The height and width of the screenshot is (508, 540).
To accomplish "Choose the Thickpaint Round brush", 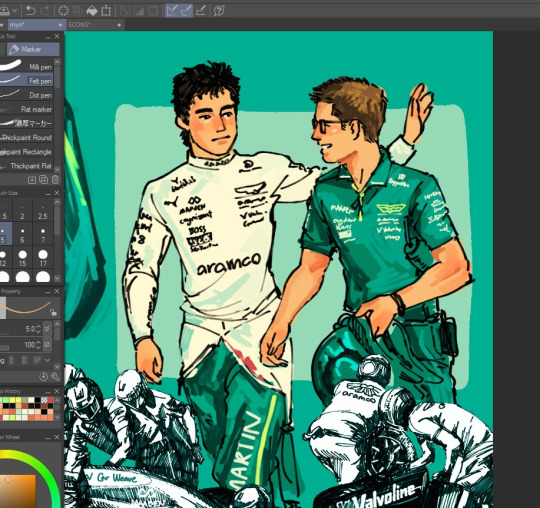I will point(27,137).
